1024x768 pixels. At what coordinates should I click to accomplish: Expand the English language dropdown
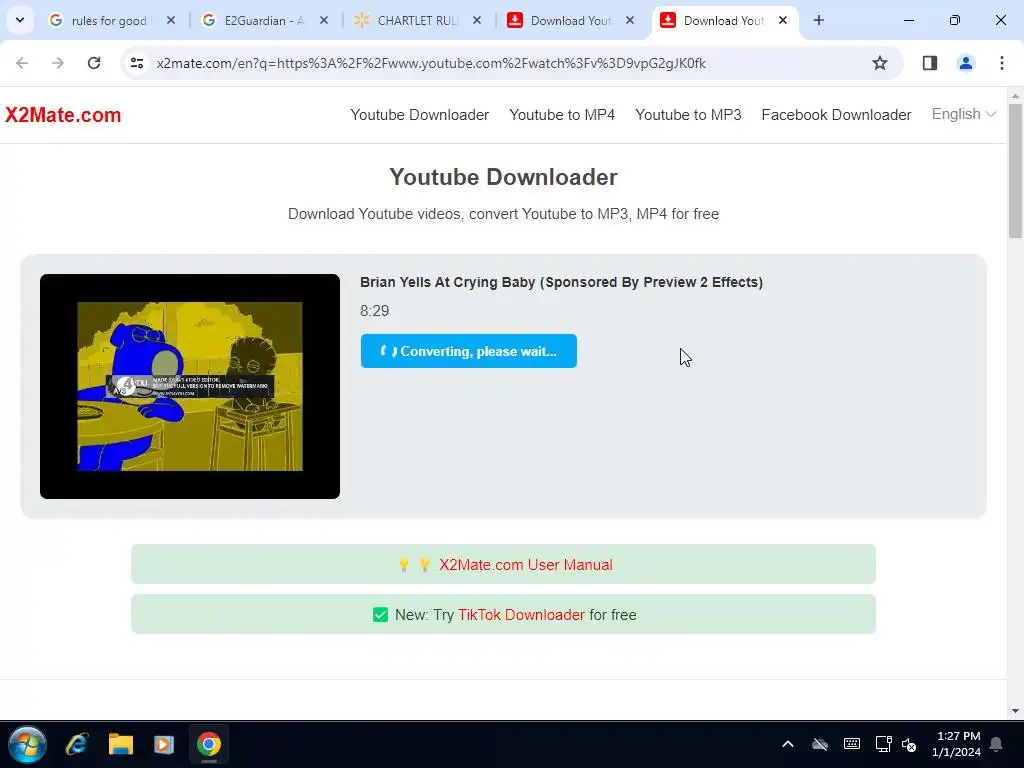(963, 114)
